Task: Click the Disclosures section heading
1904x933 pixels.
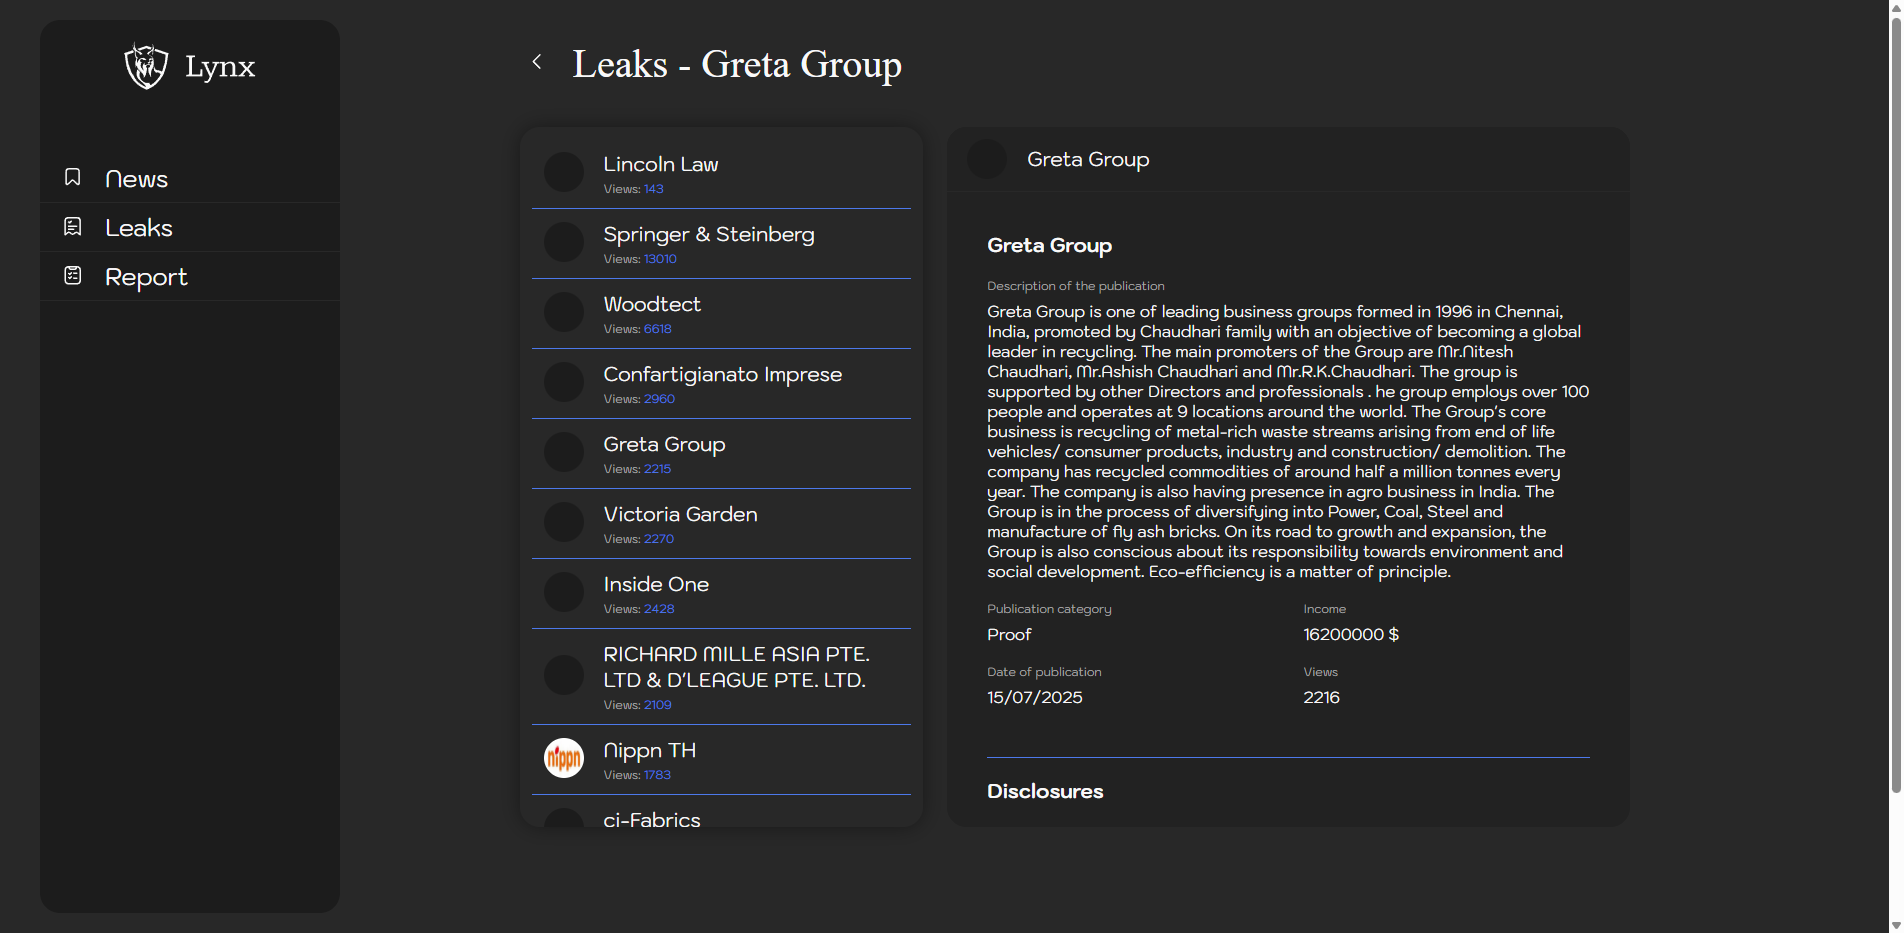Action: (1045, 791)
